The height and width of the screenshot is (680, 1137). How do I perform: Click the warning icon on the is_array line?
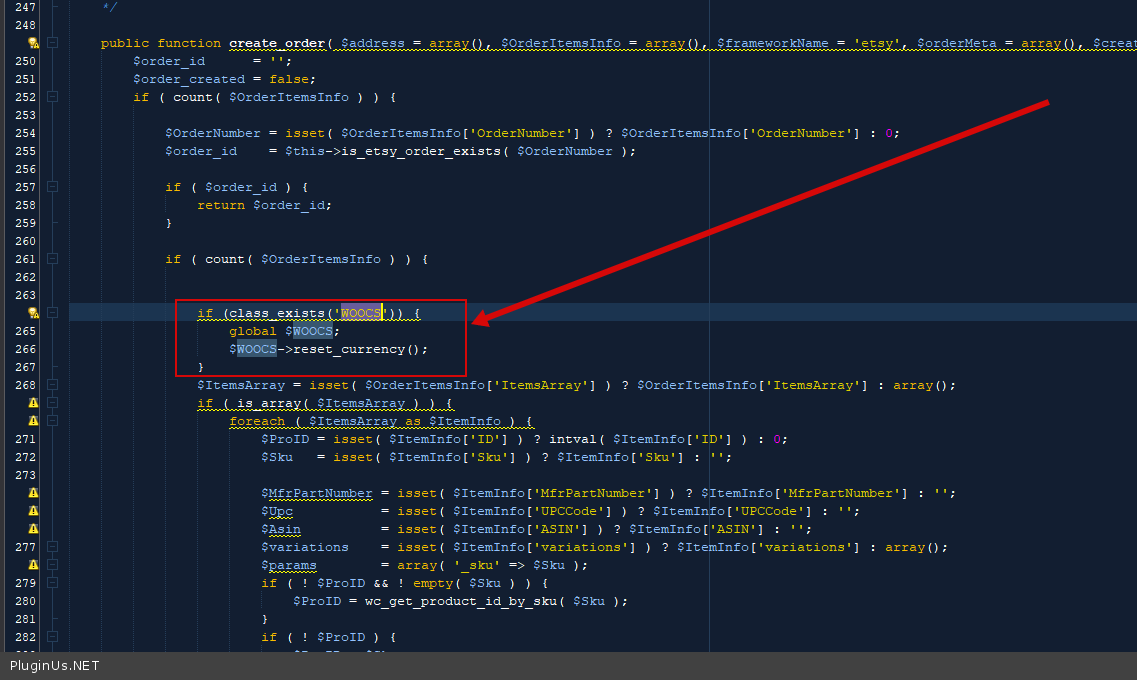tap(33, 403)
